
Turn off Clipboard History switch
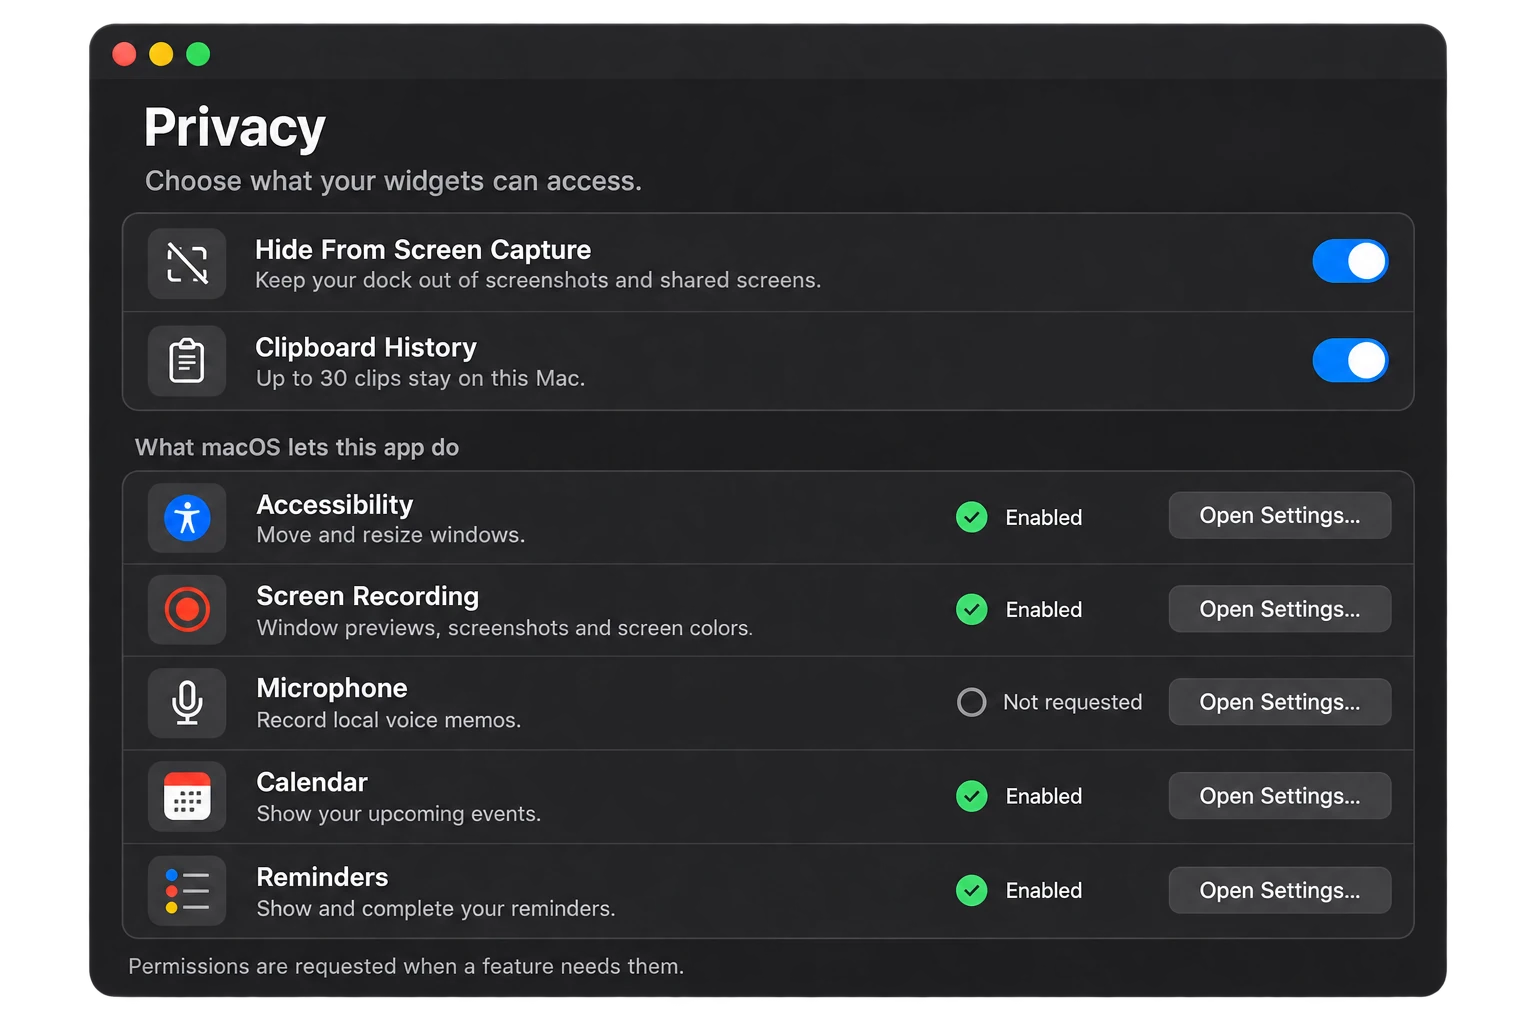[x=1350, y=360]
